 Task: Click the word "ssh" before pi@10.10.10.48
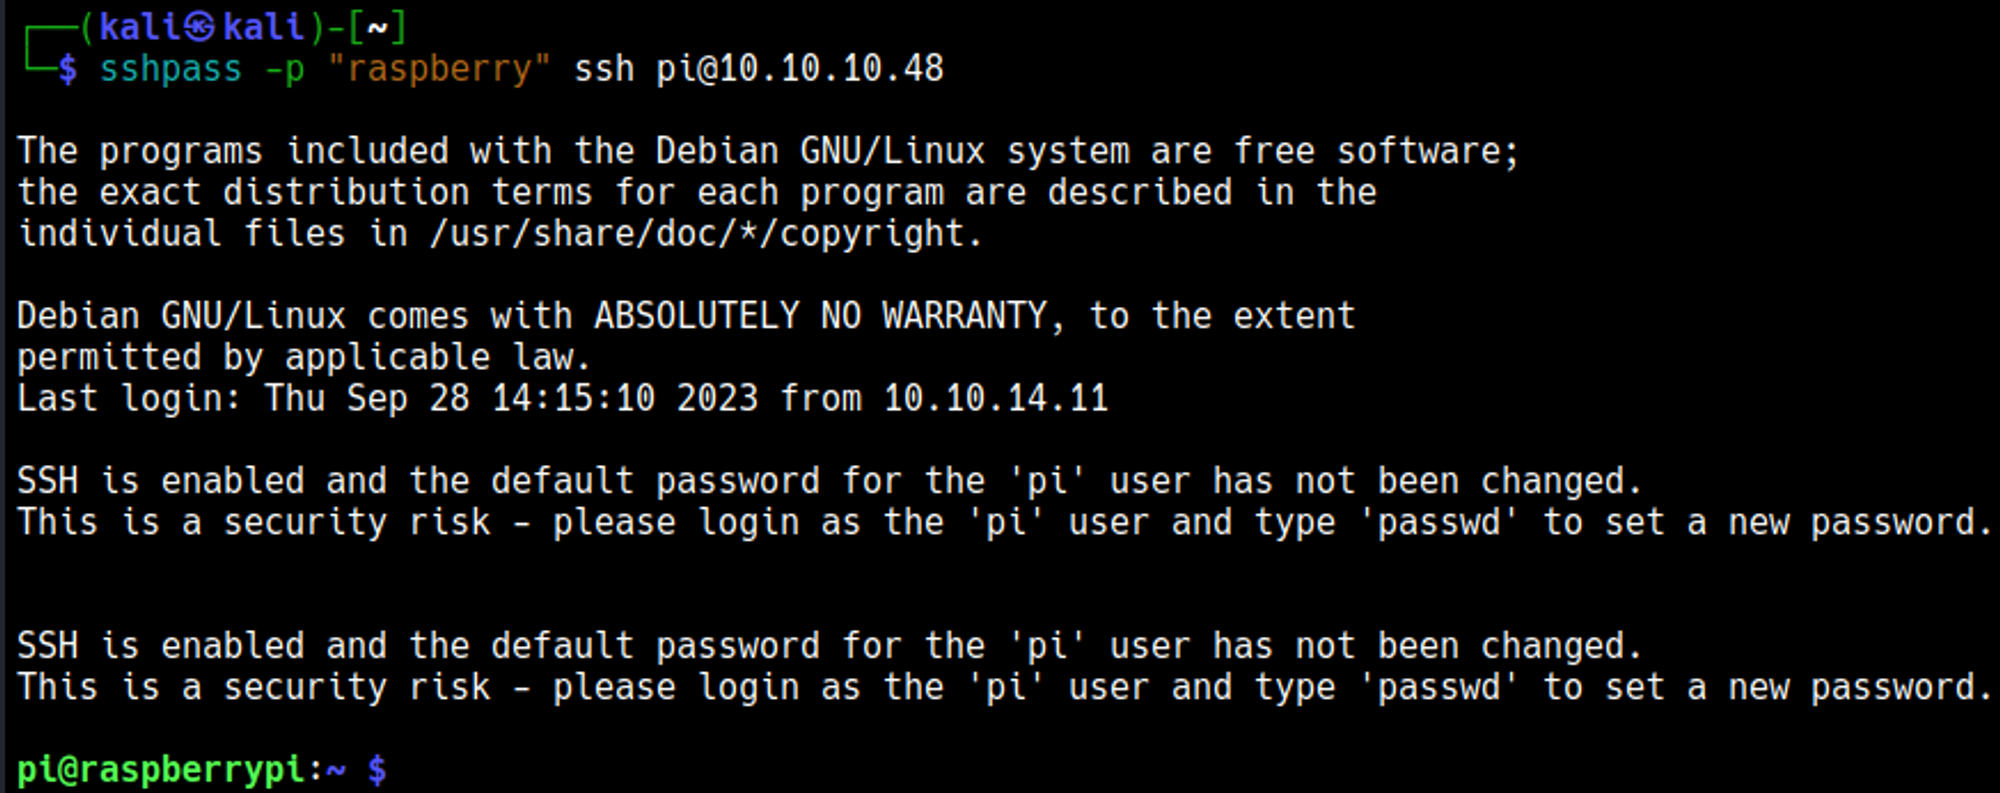tap(604, 69)
